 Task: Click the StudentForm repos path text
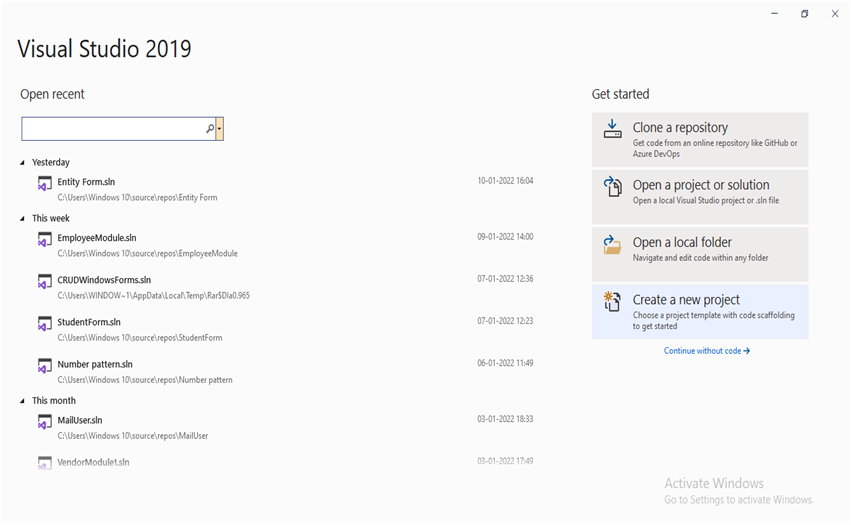coord(140,338)
